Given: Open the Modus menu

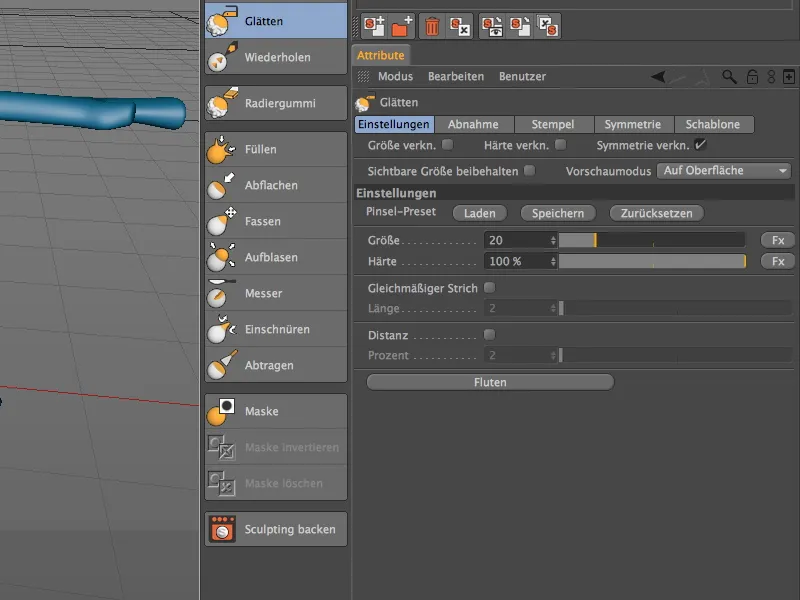Looking at the screenshot, I should pos(395,77).
